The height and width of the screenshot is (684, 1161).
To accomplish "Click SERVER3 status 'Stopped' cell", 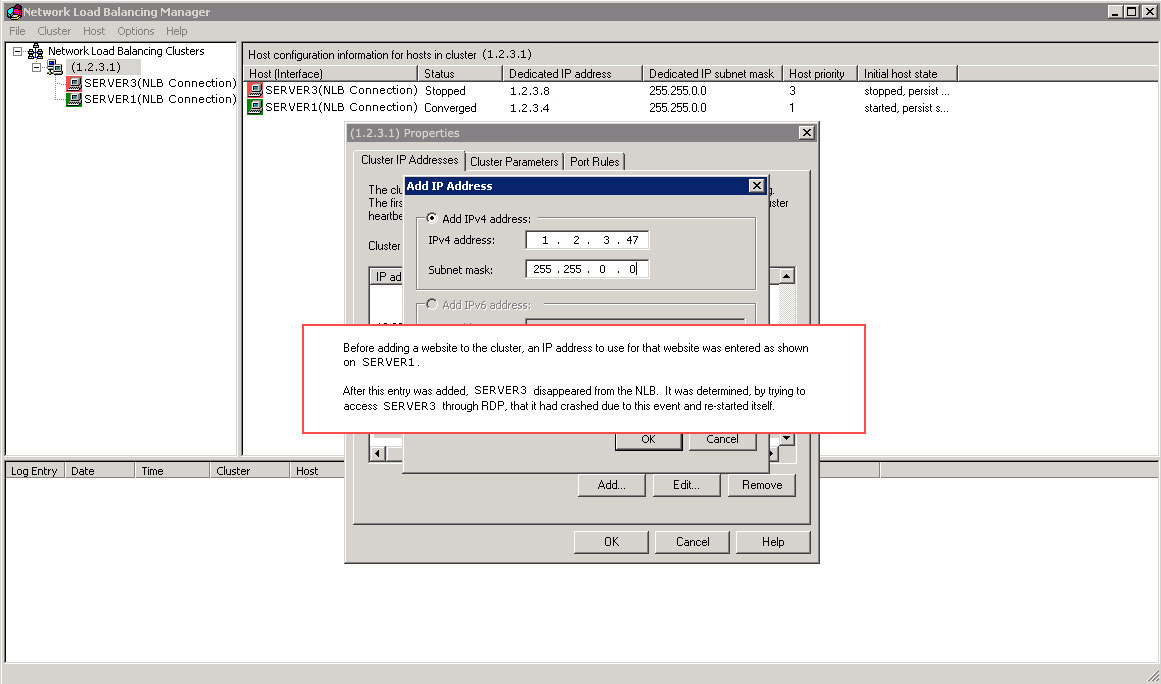I will [x=445, y=91].
